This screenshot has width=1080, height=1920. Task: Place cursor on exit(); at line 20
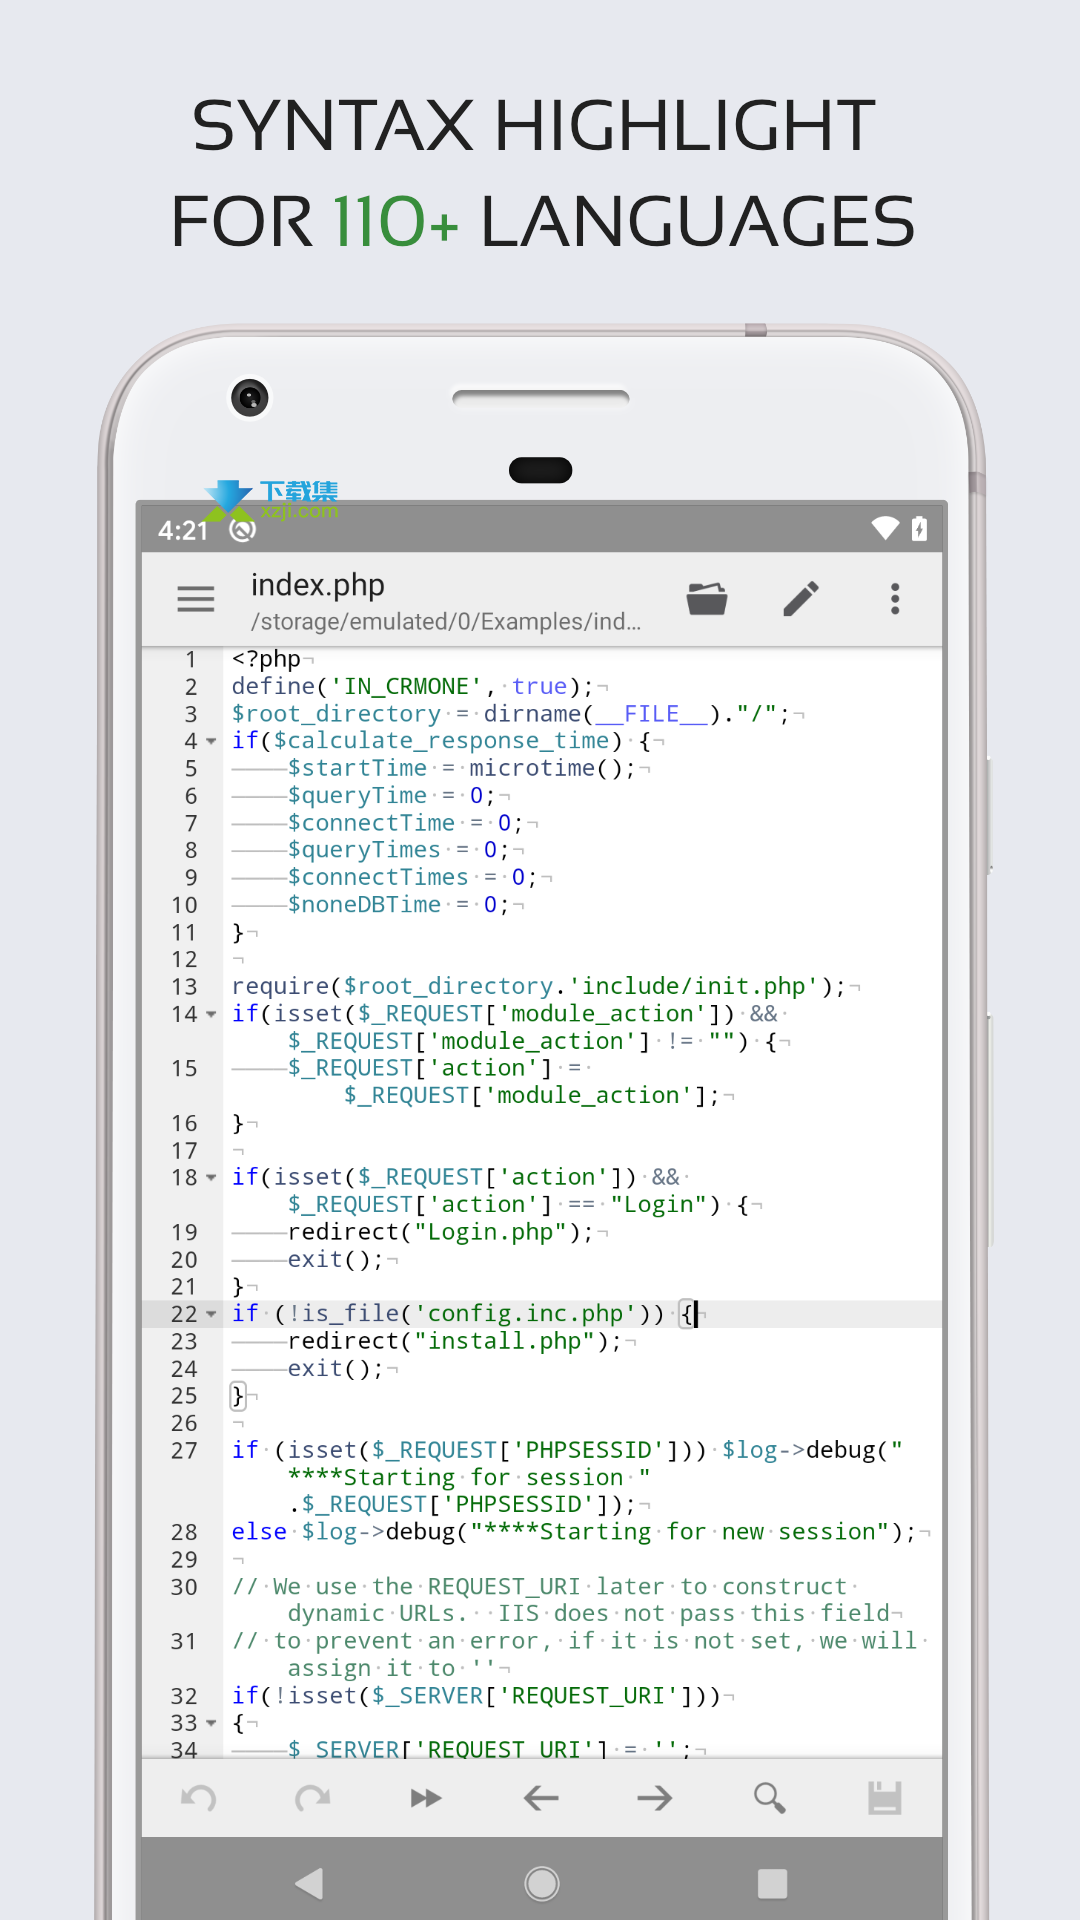coord(335,1260)
